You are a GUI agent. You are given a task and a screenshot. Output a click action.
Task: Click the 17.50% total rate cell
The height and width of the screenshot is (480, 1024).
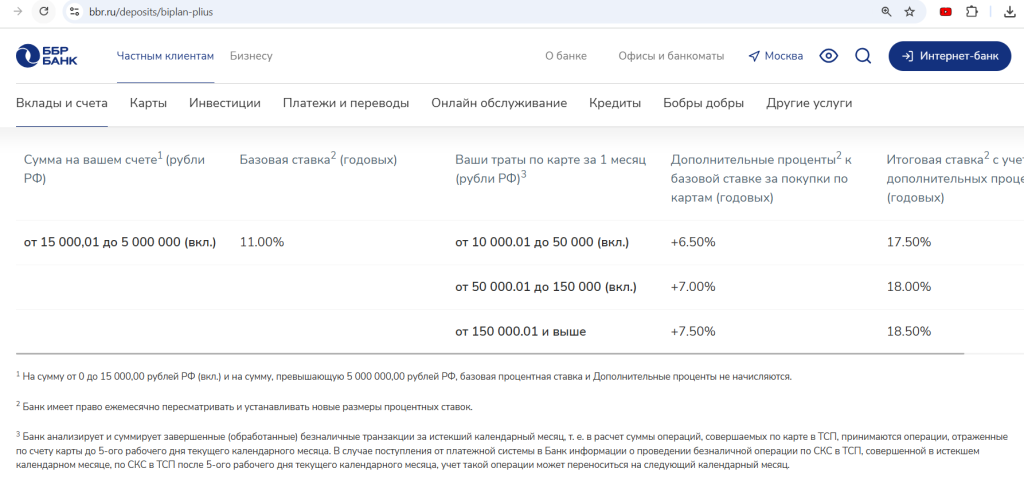908,242
